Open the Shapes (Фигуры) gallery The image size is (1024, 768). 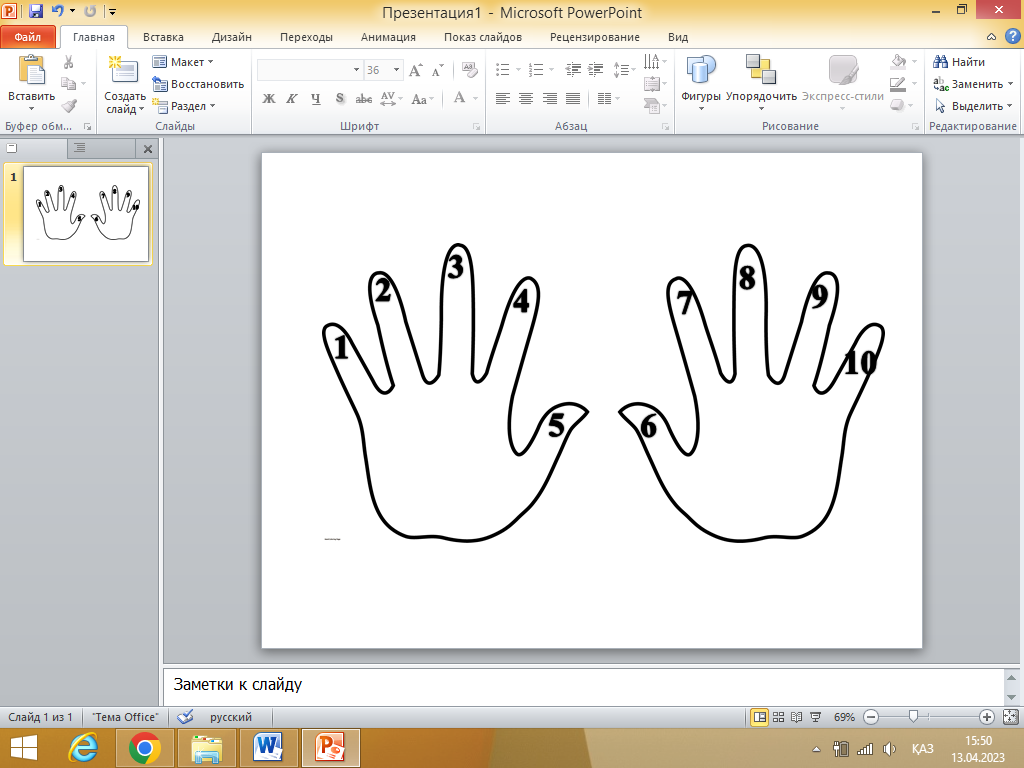(x=701, y=81)
